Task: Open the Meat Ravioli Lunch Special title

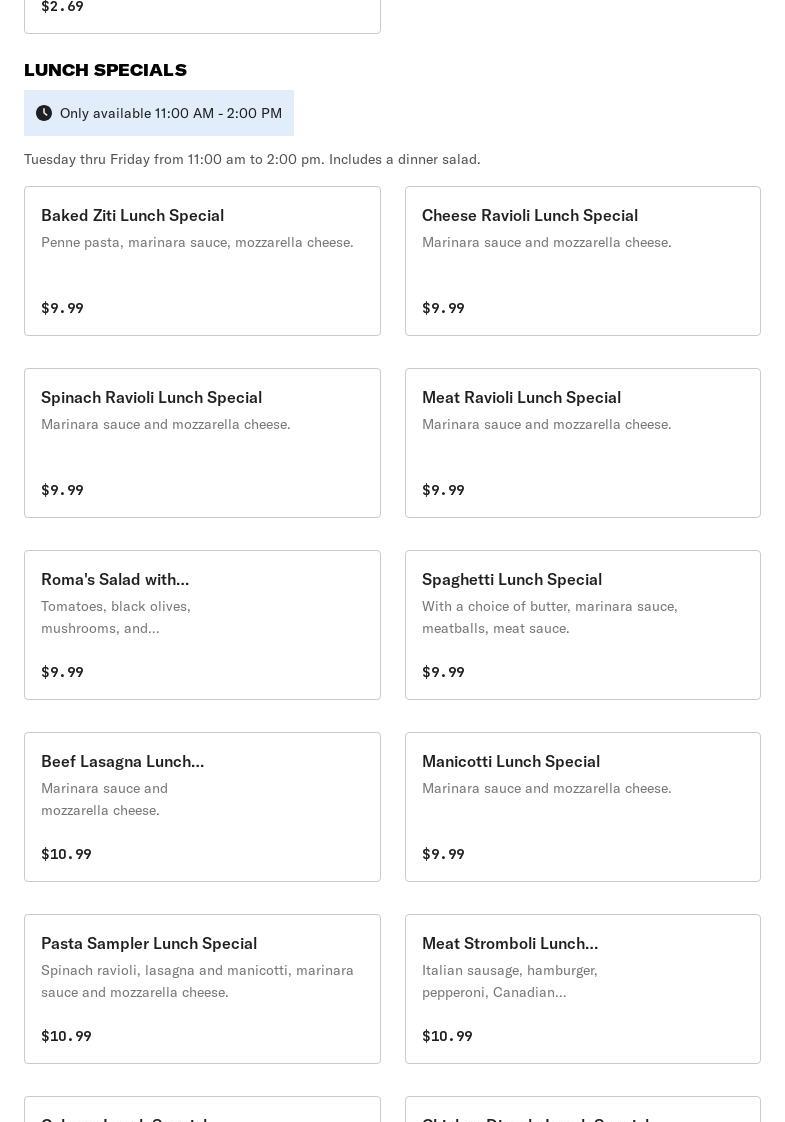Action: tap(521, 397)
